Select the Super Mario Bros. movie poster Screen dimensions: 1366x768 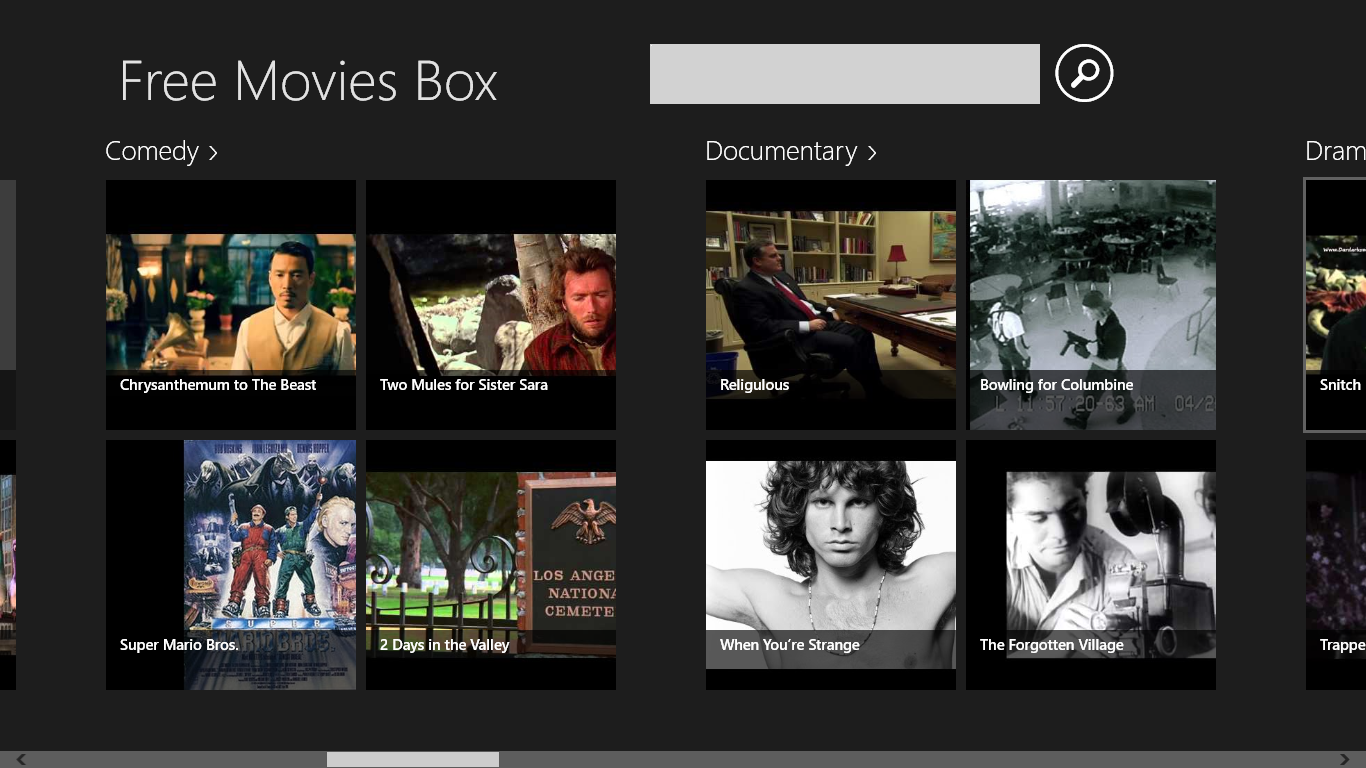click(231, 565)
